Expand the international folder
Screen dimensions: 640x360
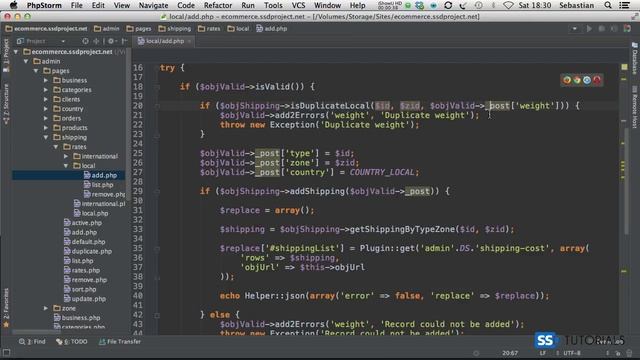[66, 156]
